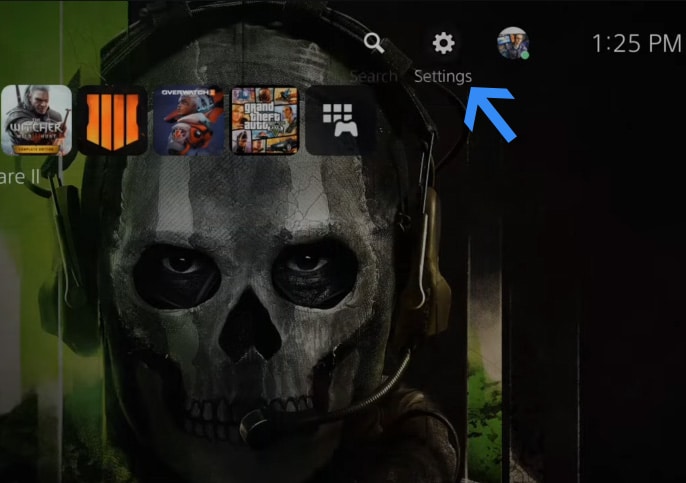This screenshot has width=686, height=483.
Task: Choose the Grand Theft Auto V tile
Action: pyautogui.click(x=264, y=119)
